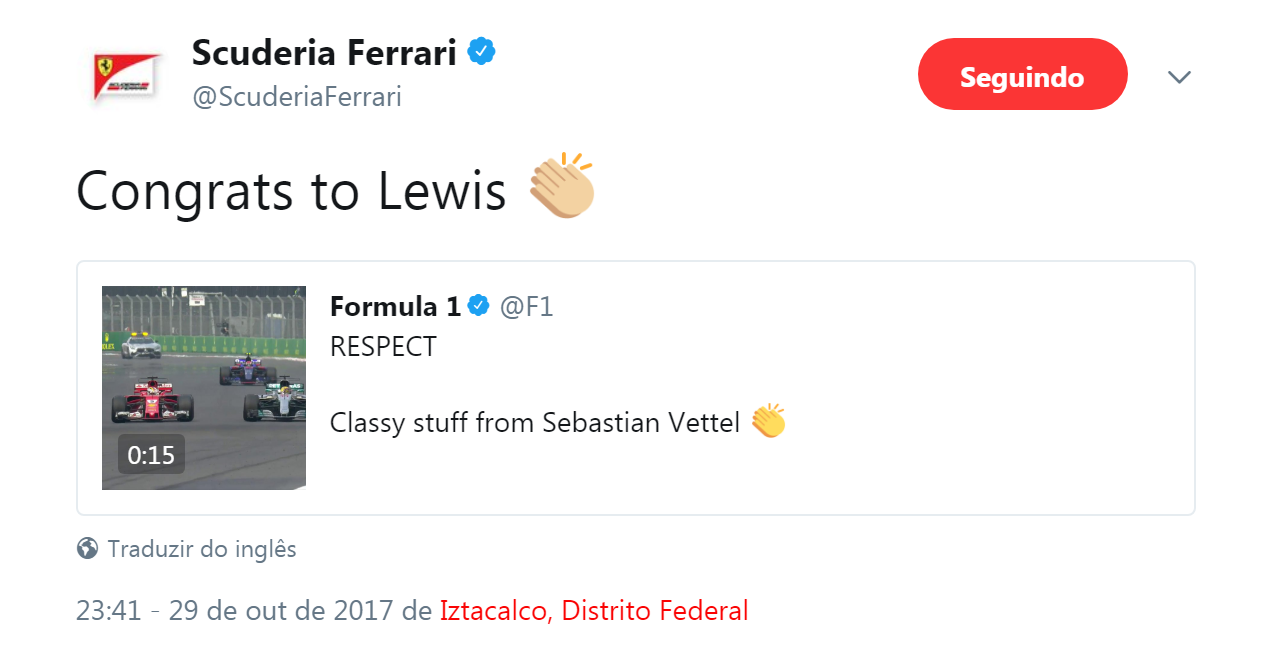
Task: Click the verified badge beside Formula 1
Action: click(479, 306)
